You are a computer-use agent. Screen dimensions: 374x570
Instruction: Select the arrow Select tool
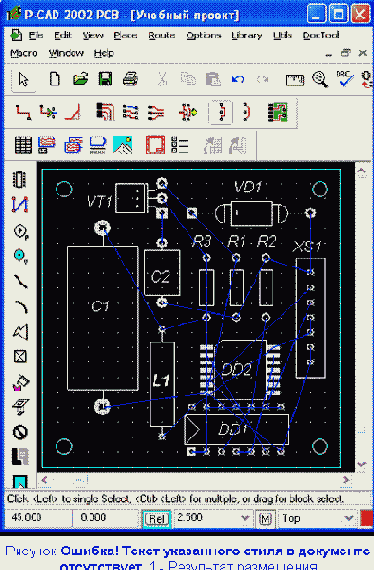(24, 79)
